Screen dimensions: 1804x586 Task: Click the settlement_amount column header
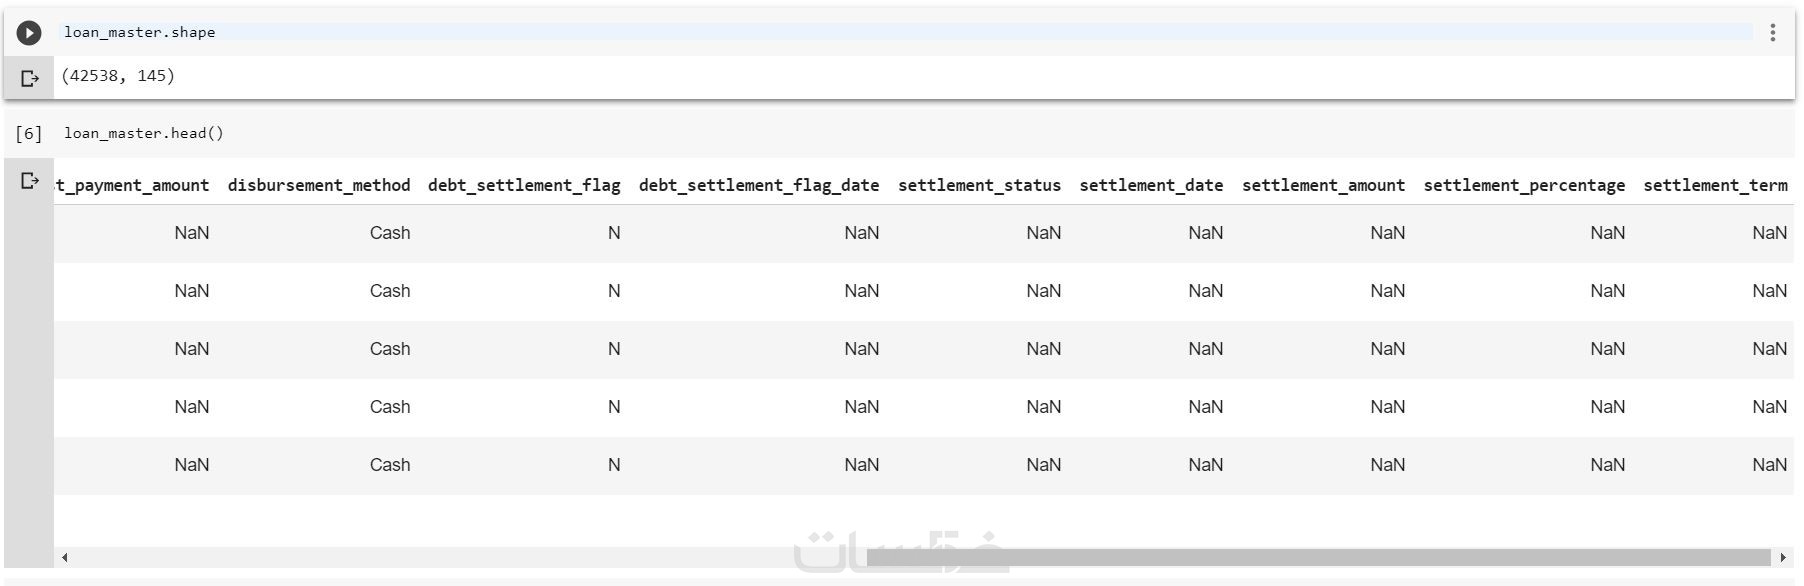tap(1323, 186)
